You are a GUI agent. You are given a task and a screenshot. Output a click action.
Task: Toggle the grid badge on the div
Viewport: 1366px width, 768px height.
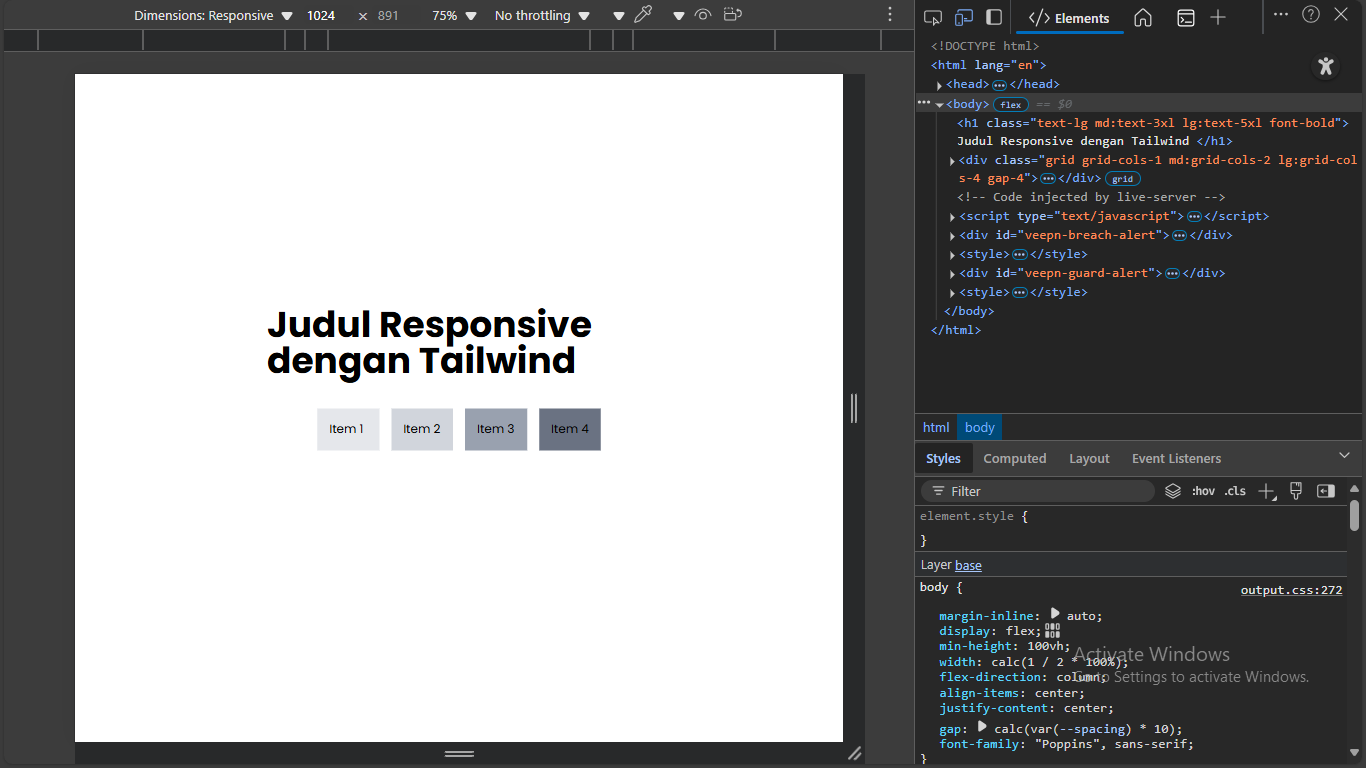point(1122,179)
